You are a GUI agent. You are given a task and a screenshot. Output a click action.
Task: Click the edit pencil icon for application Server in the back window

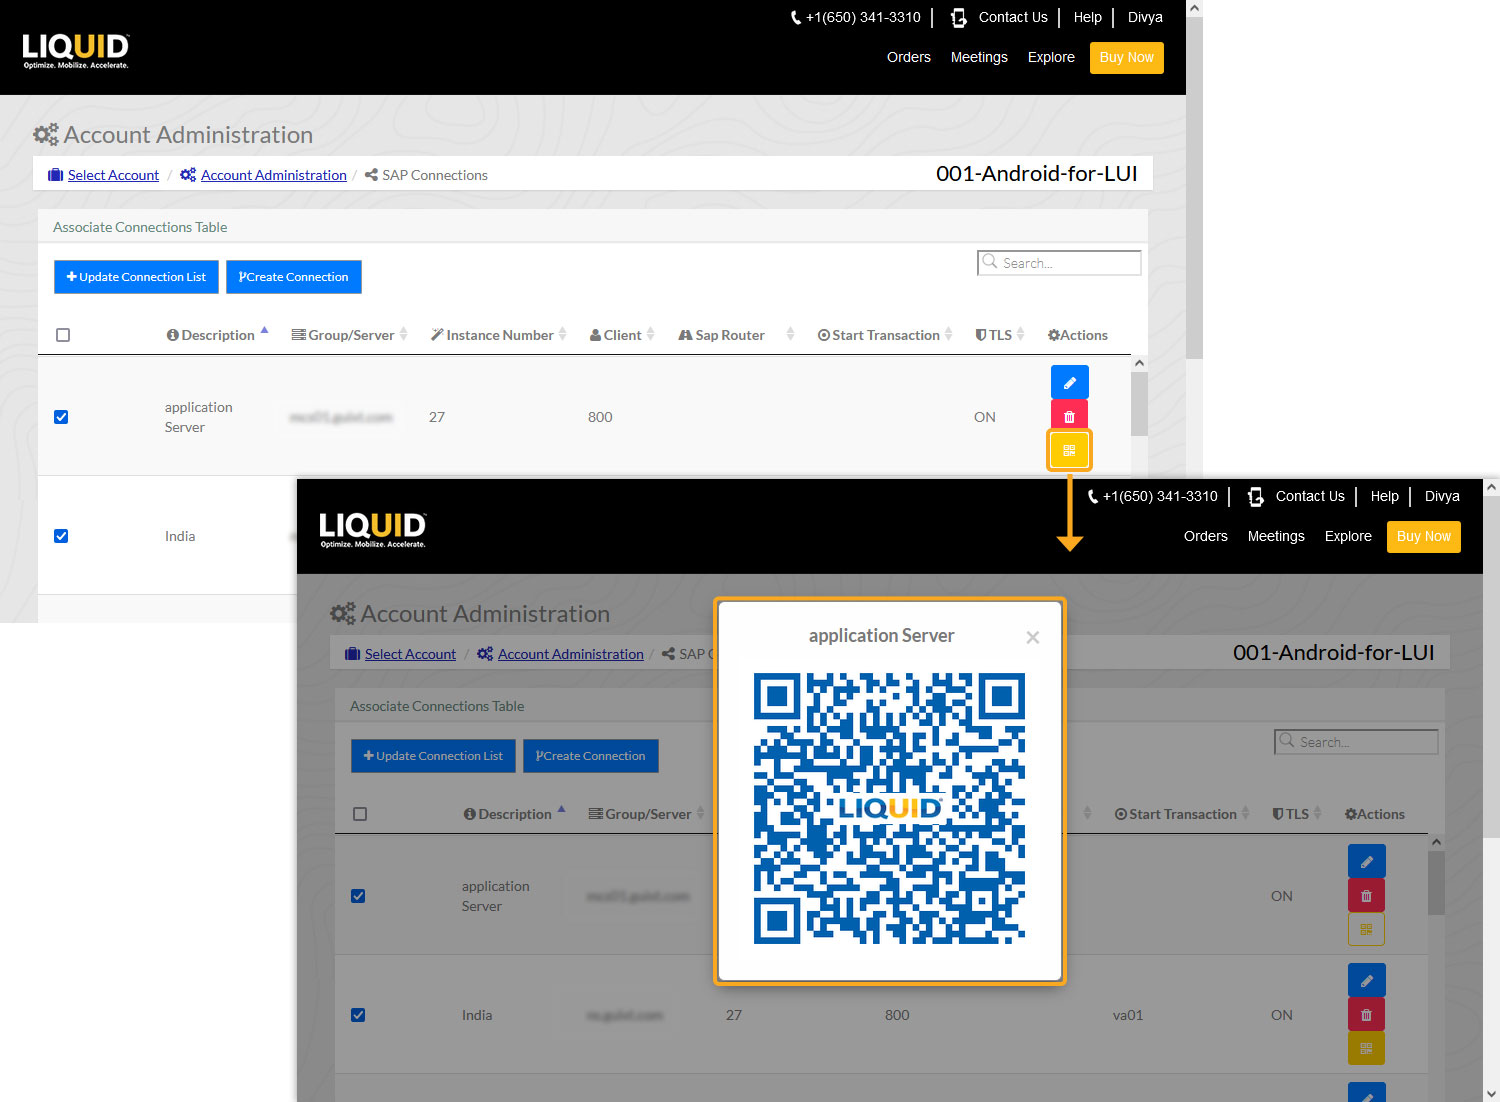coord(1069,382)
